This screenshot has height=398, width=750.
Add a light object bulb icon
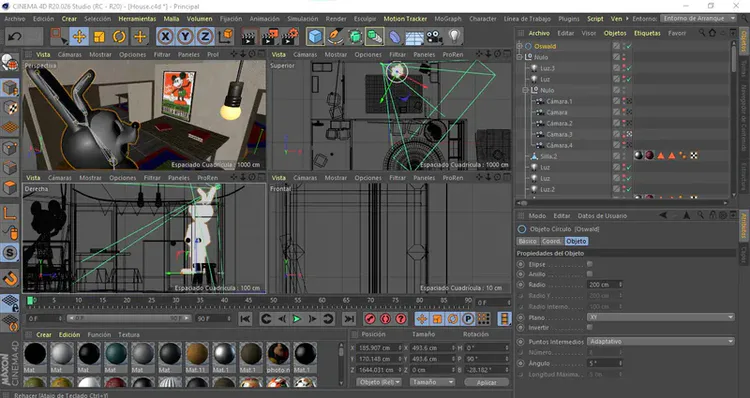(x=454, y=37)
